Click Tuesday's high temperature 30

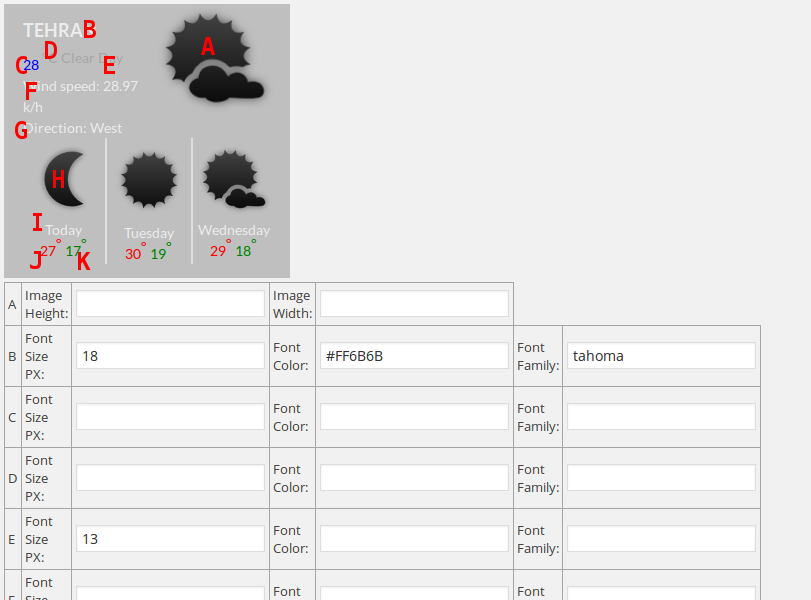coord(133,254)
